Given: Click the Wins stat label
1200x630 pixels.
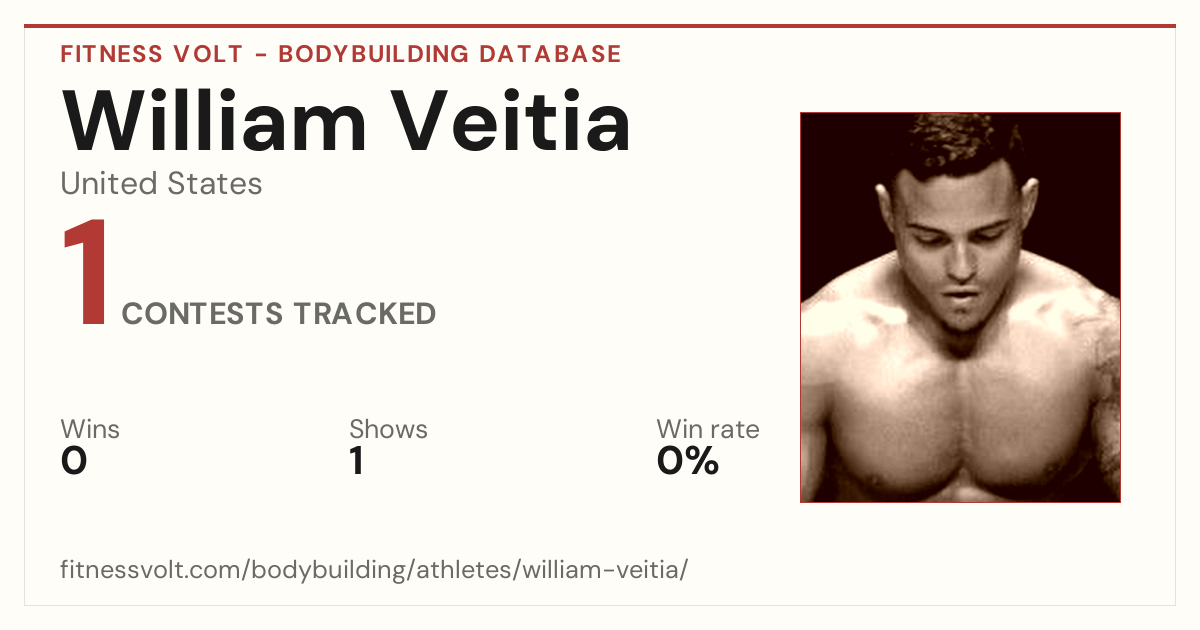Looking at the screenshot, I should point(90,429).
